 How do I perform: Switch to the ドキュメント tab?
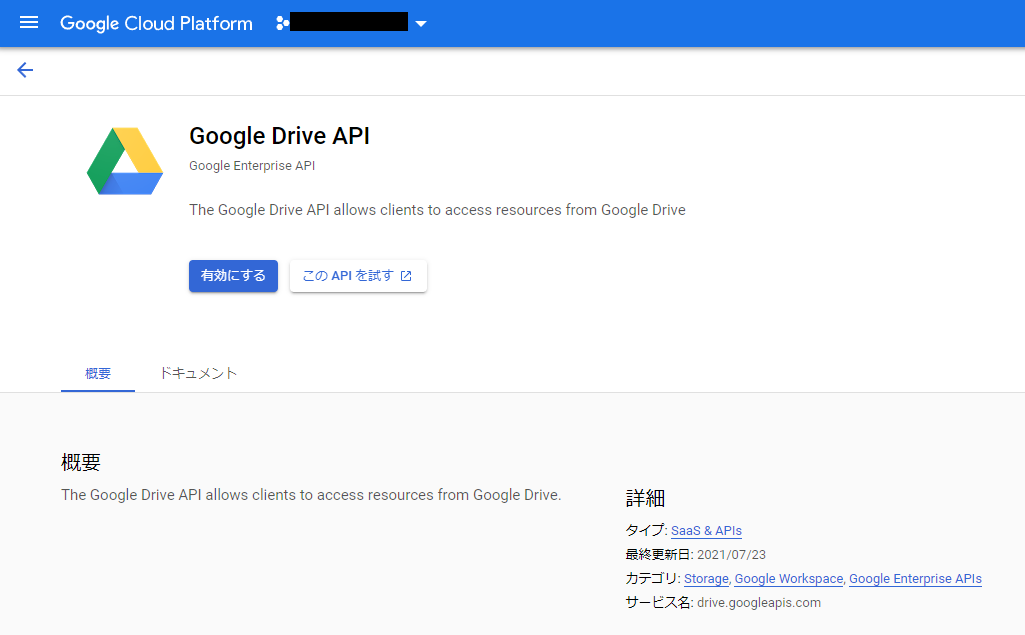(x=199, y=373)
